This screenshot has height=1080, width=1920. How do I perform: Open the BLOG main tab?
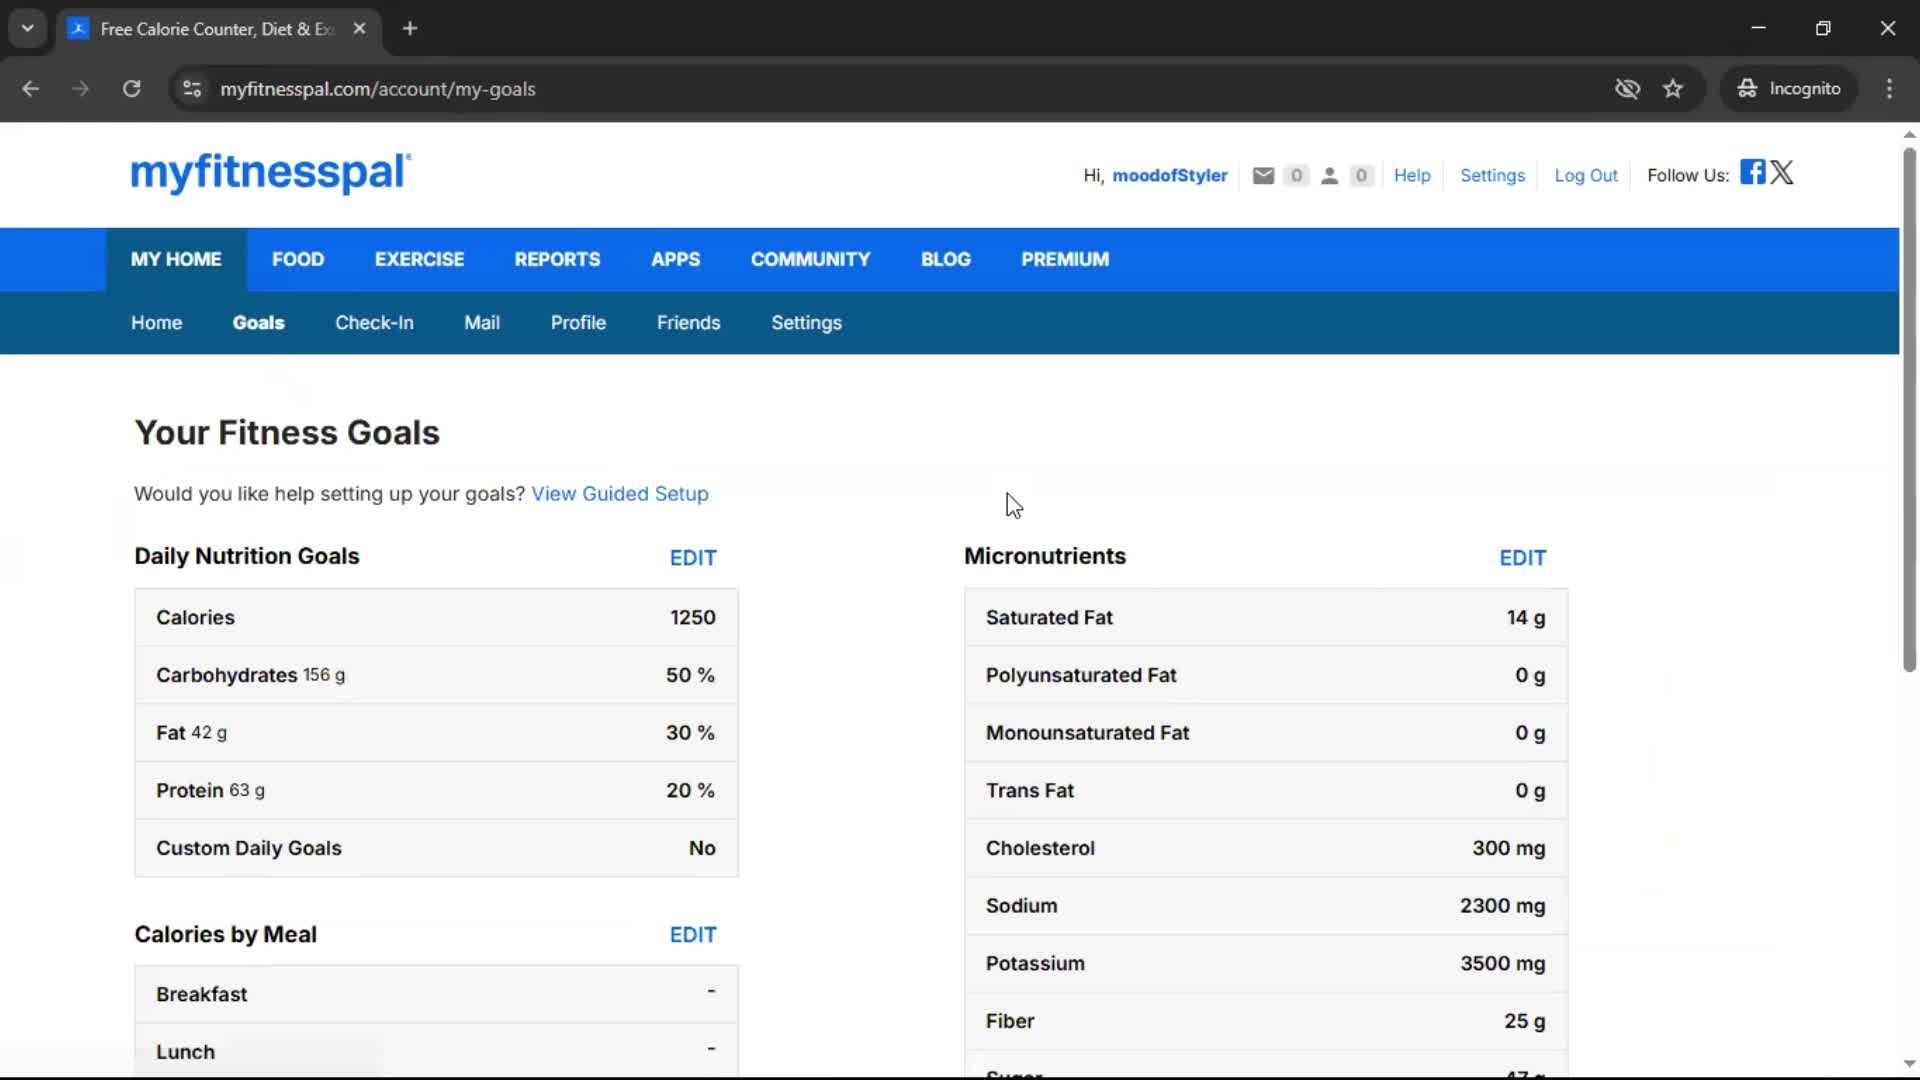tap(945, 259)
